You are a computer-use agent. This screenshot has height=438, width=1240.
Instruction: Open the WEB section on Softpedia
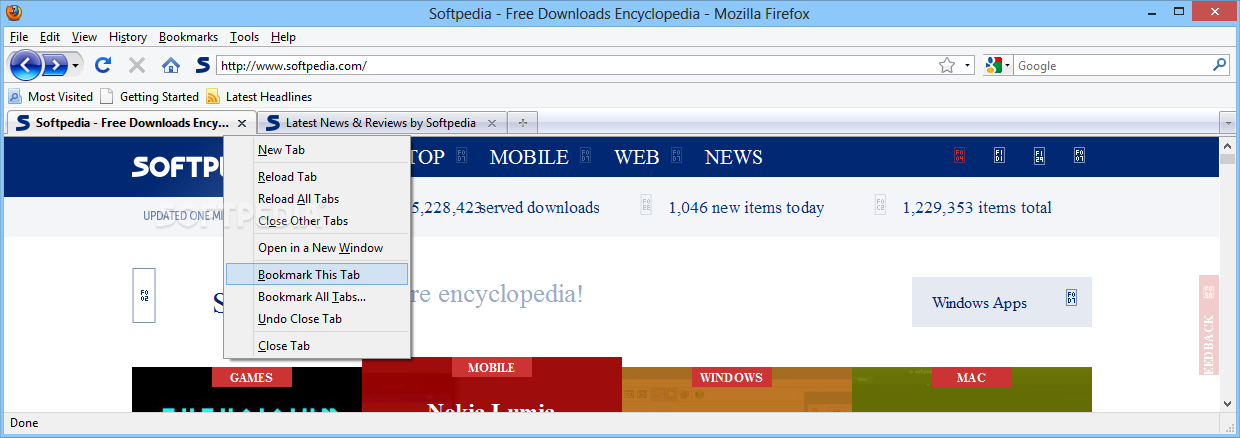(x=637, y=157)
